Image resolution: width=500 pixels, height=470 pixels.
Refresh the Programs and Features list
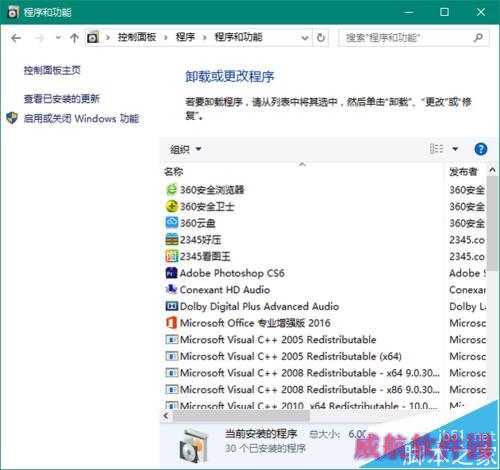click(321, 38)
